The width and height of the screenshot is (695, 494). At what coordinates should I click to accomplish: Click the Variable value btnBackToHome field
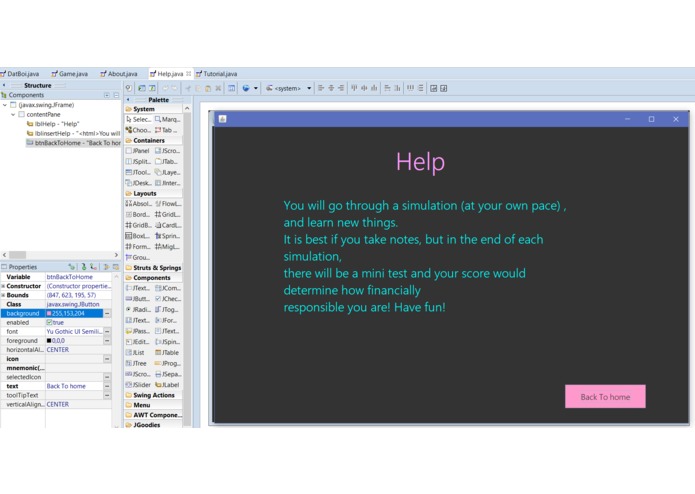pos(78,277)
